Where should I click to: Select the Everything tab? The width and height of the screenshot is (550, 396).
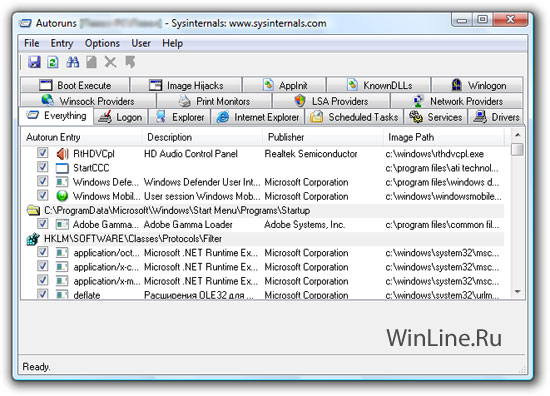56,116
